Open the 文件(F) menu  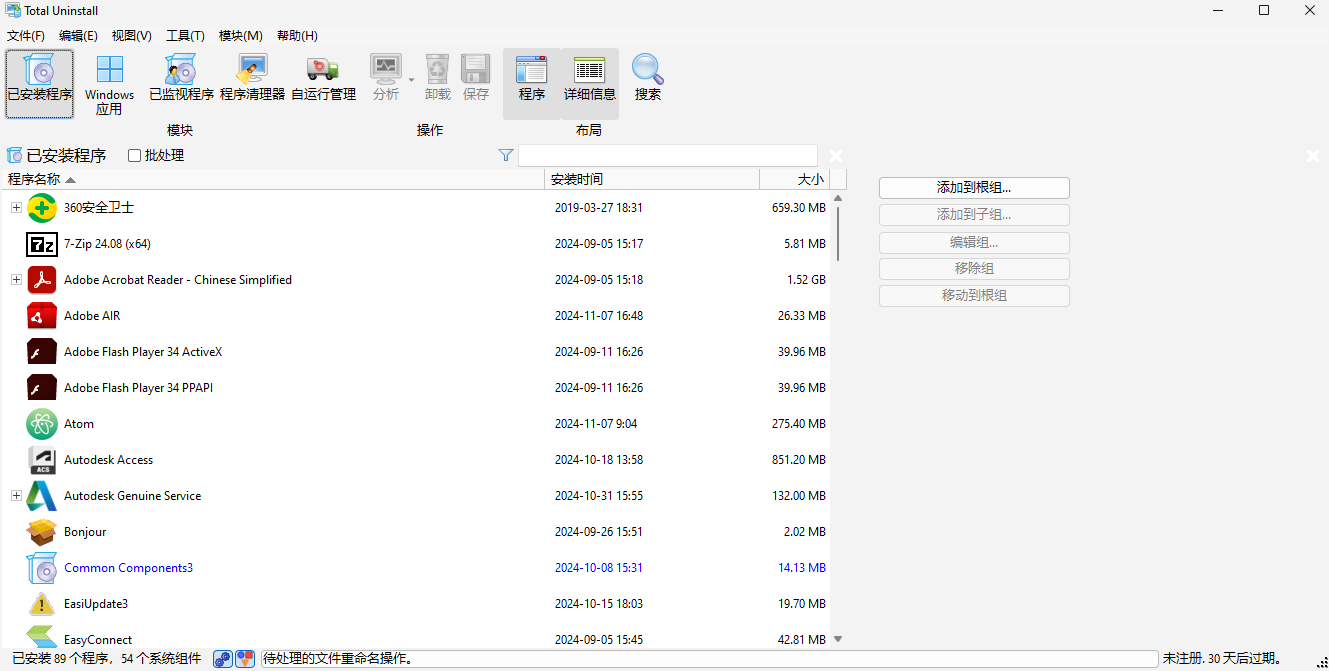[x=26, y=36]
